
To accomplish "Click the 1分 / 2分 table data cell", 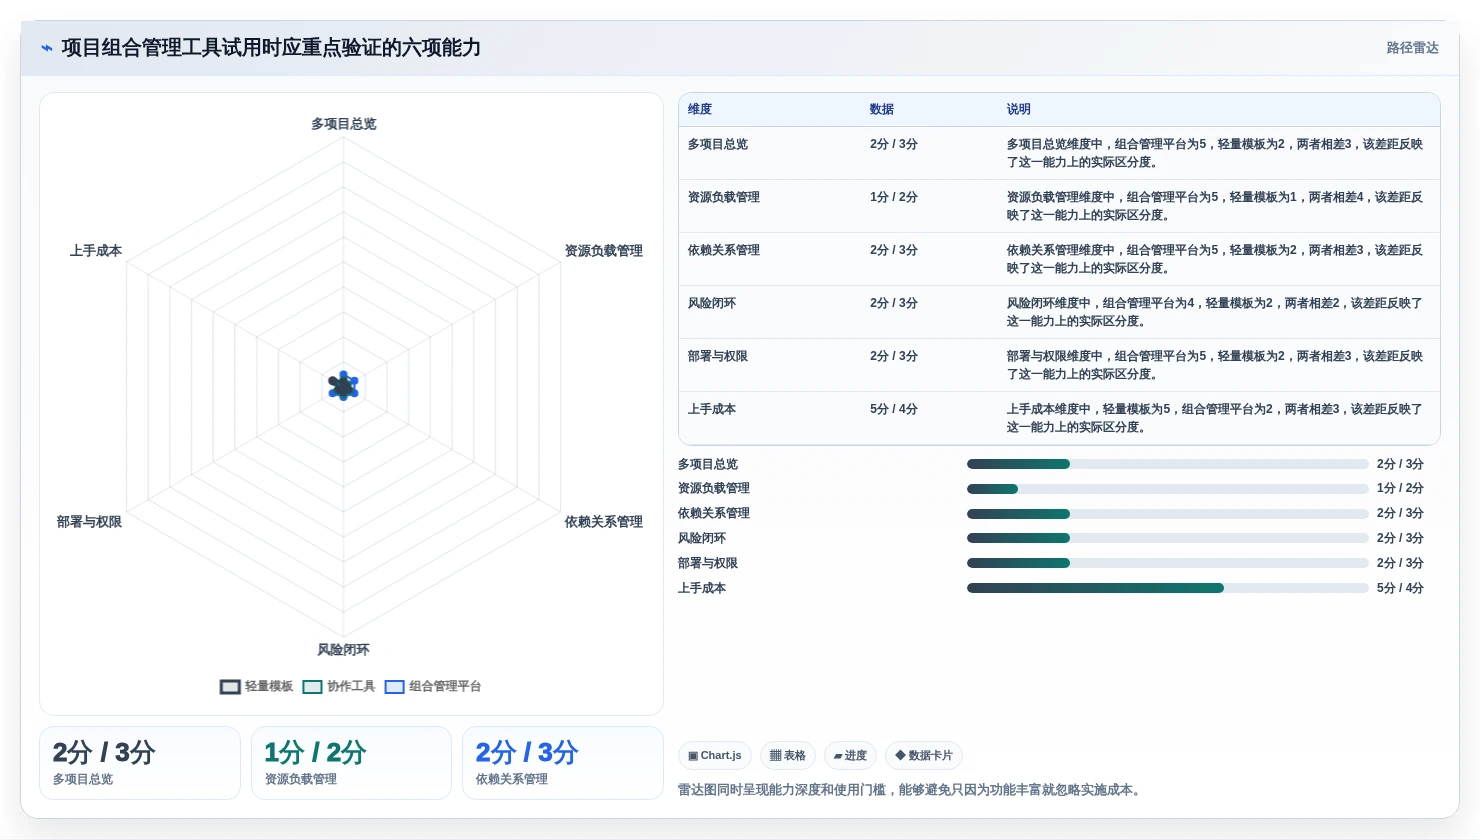I will (894, 197).
